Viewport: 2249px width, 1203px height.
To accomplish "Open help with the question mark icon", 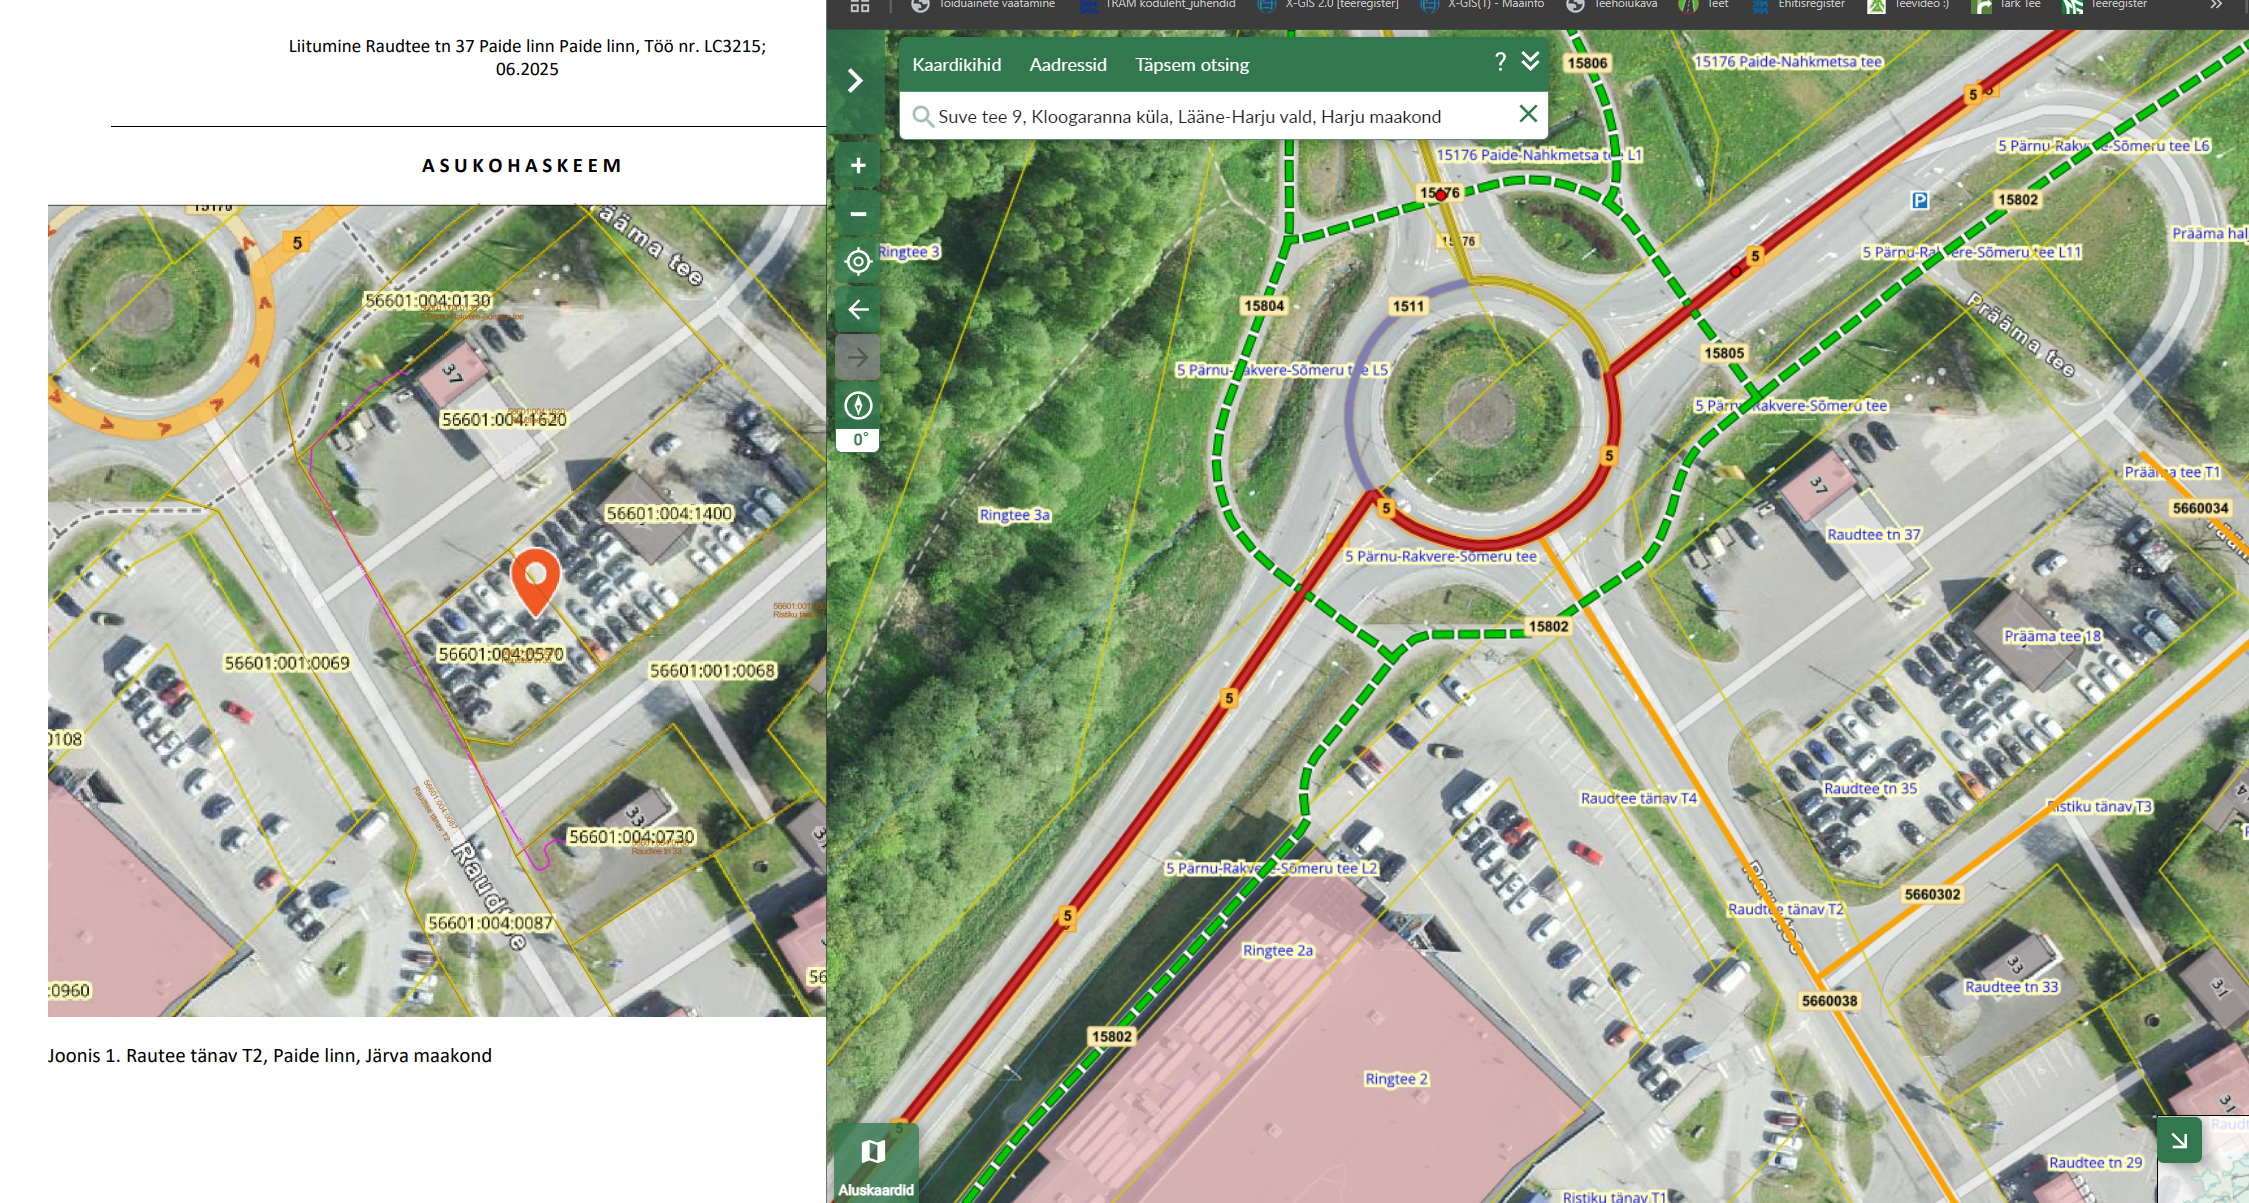I will [x=1500, y=62].
